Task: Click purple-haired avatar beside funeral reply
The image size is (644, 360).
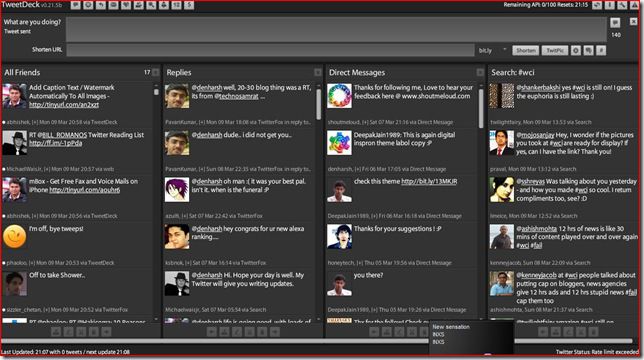Action: point(177,190)
